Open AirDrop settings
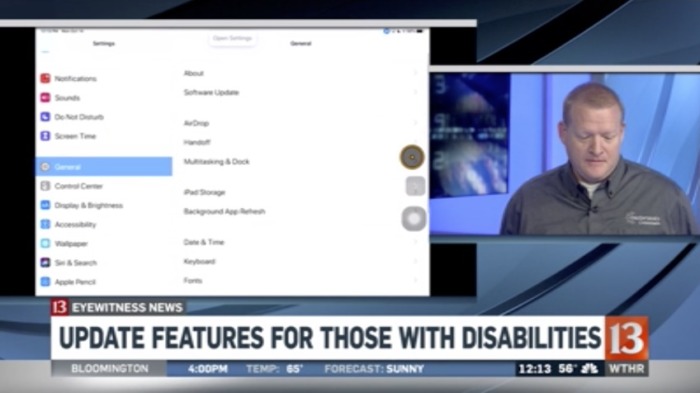The width and height of the screenshot is (700, 393). [x=301, y=123]
